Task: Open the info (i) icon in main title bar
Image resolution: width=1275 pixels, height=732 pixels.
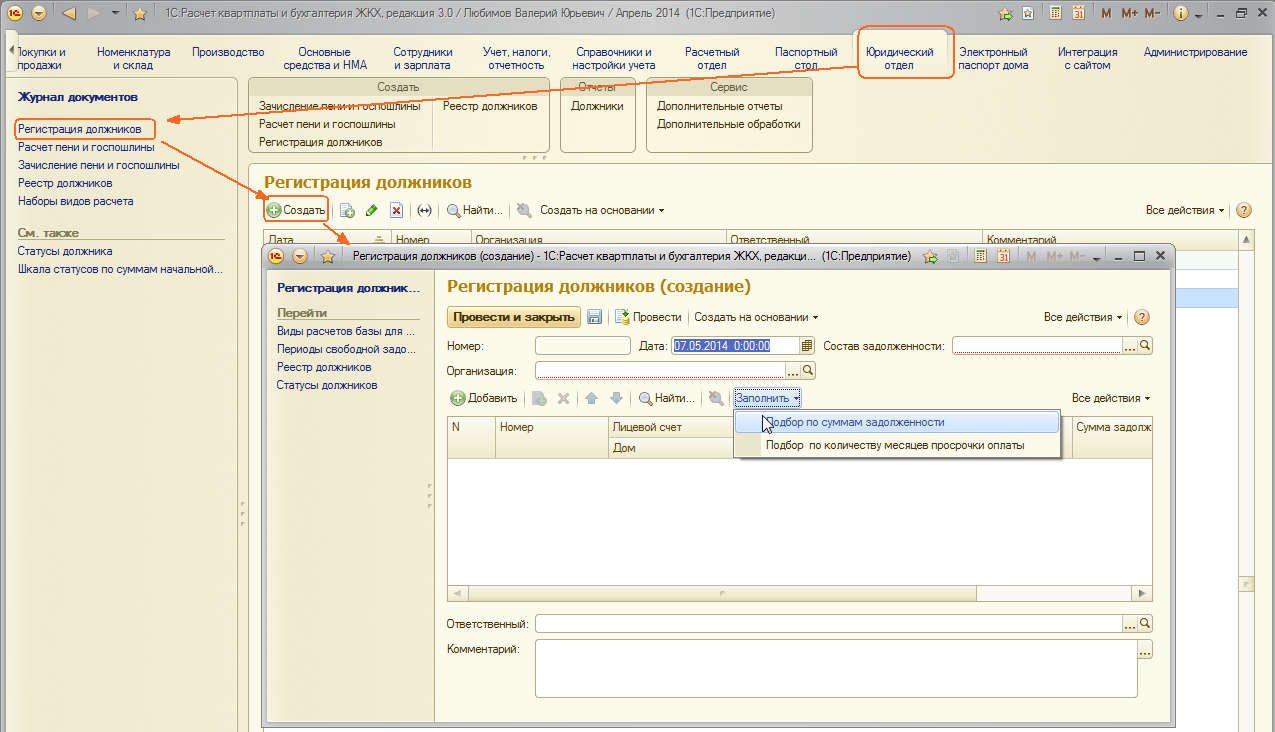Action: click(x=1181, y=14)
